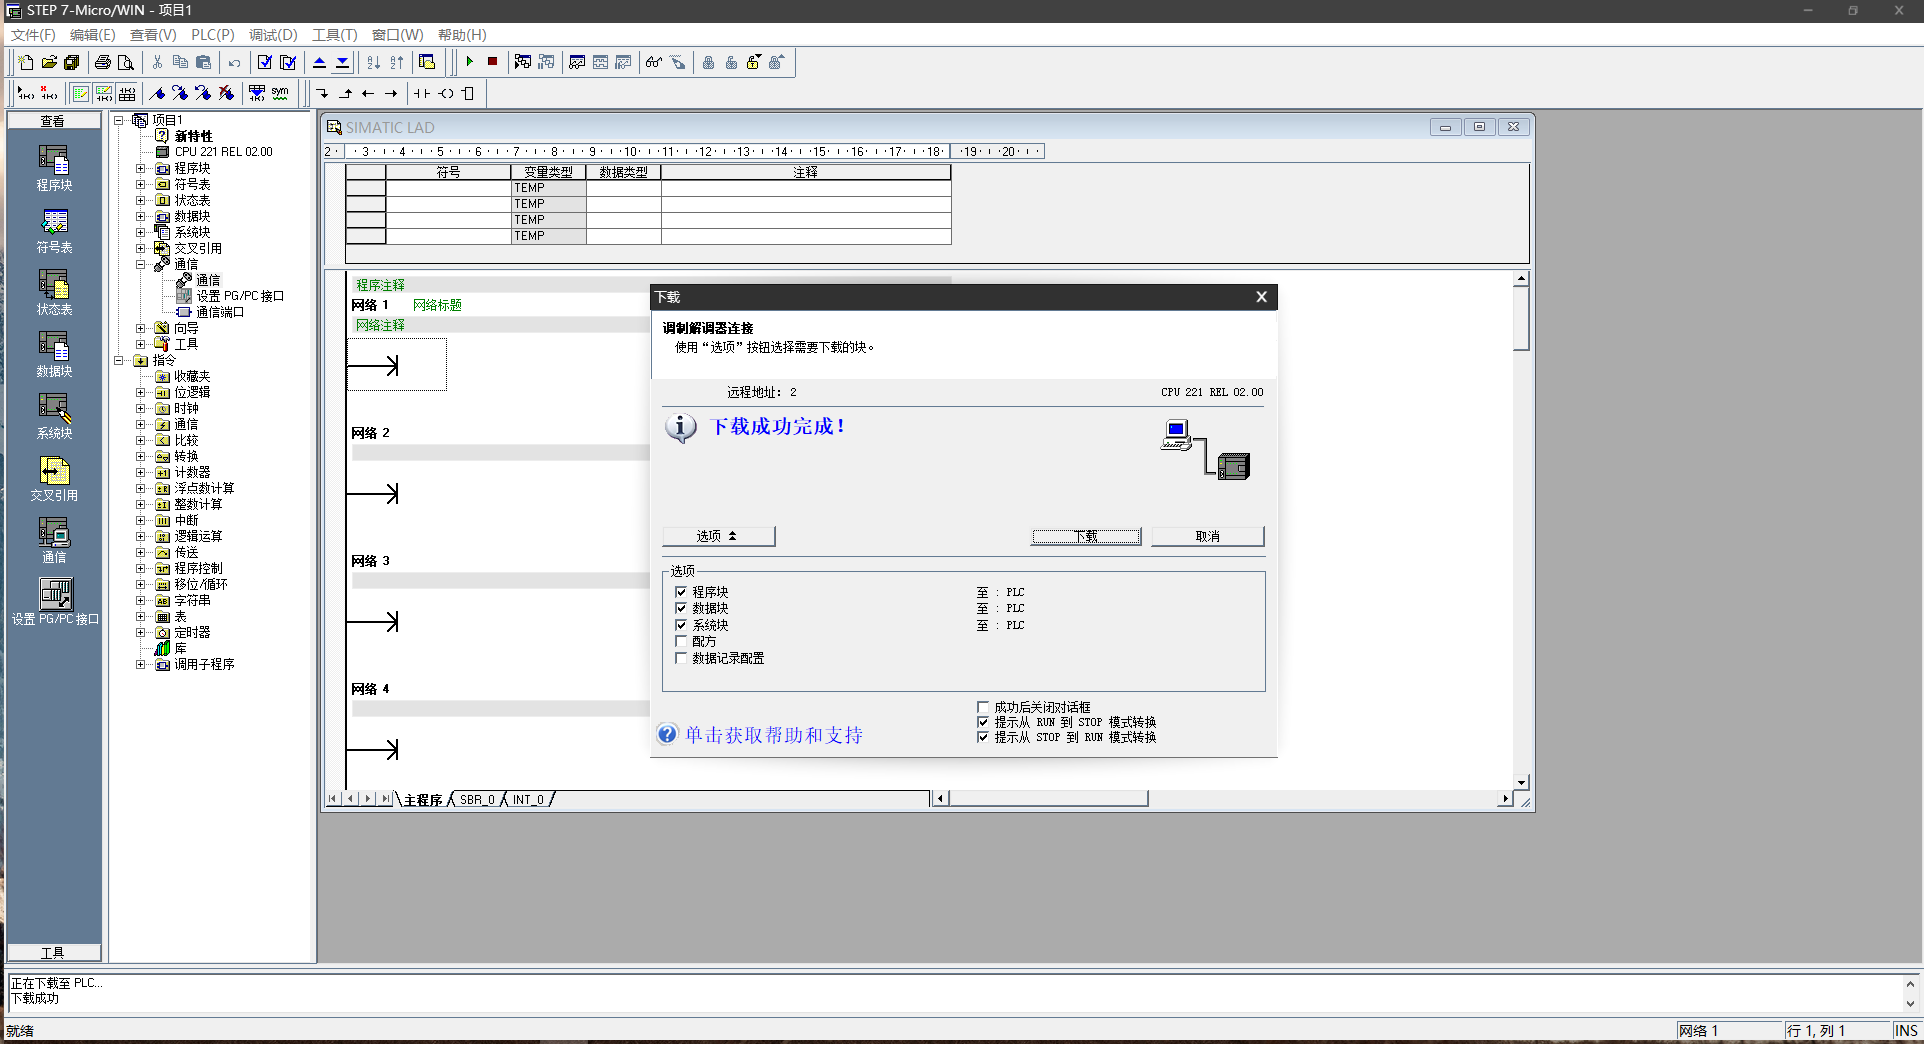Image resolution: width=1924 pixels, height=1044 pixels.
Task: Open Set PG/PC Interface sidebar icon
Action: pos(55,602)
